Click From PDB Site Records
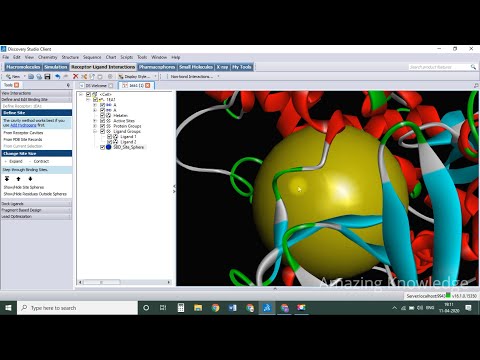The image size is (480, 360). point(23,139)
